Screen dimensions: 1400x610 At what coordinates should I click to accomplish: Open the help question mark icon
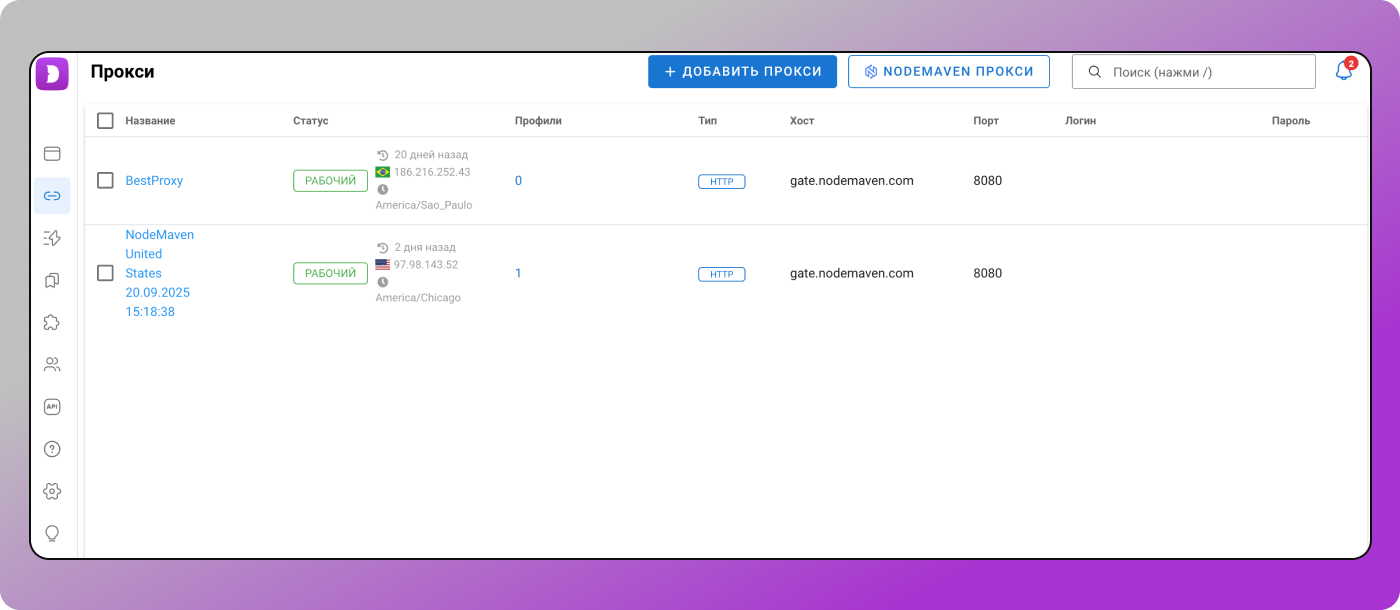click(x=52, y=449)
